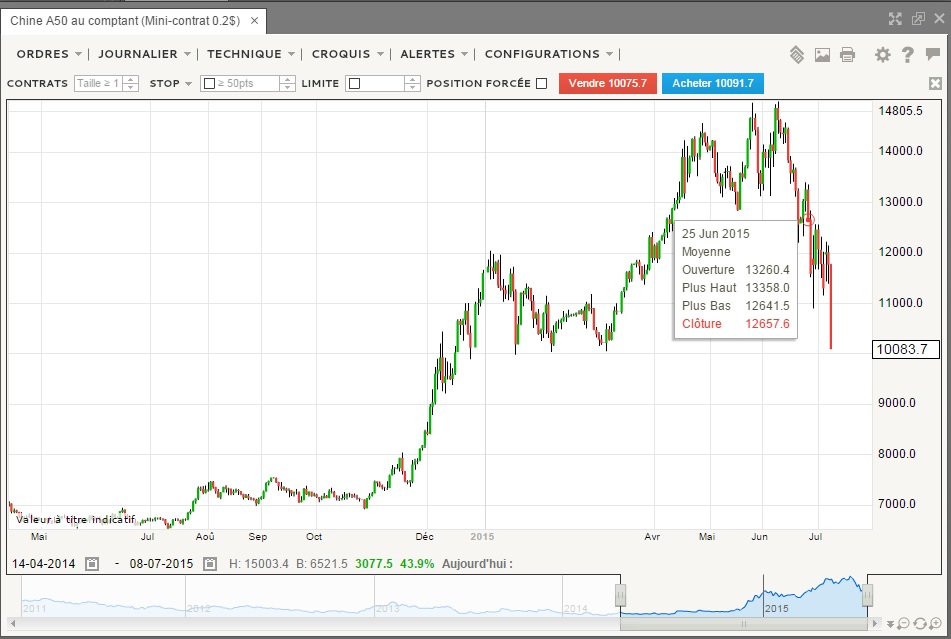Reset chart zoom with refresh icon
The image size is (951, 639).
tap(919, 624)
